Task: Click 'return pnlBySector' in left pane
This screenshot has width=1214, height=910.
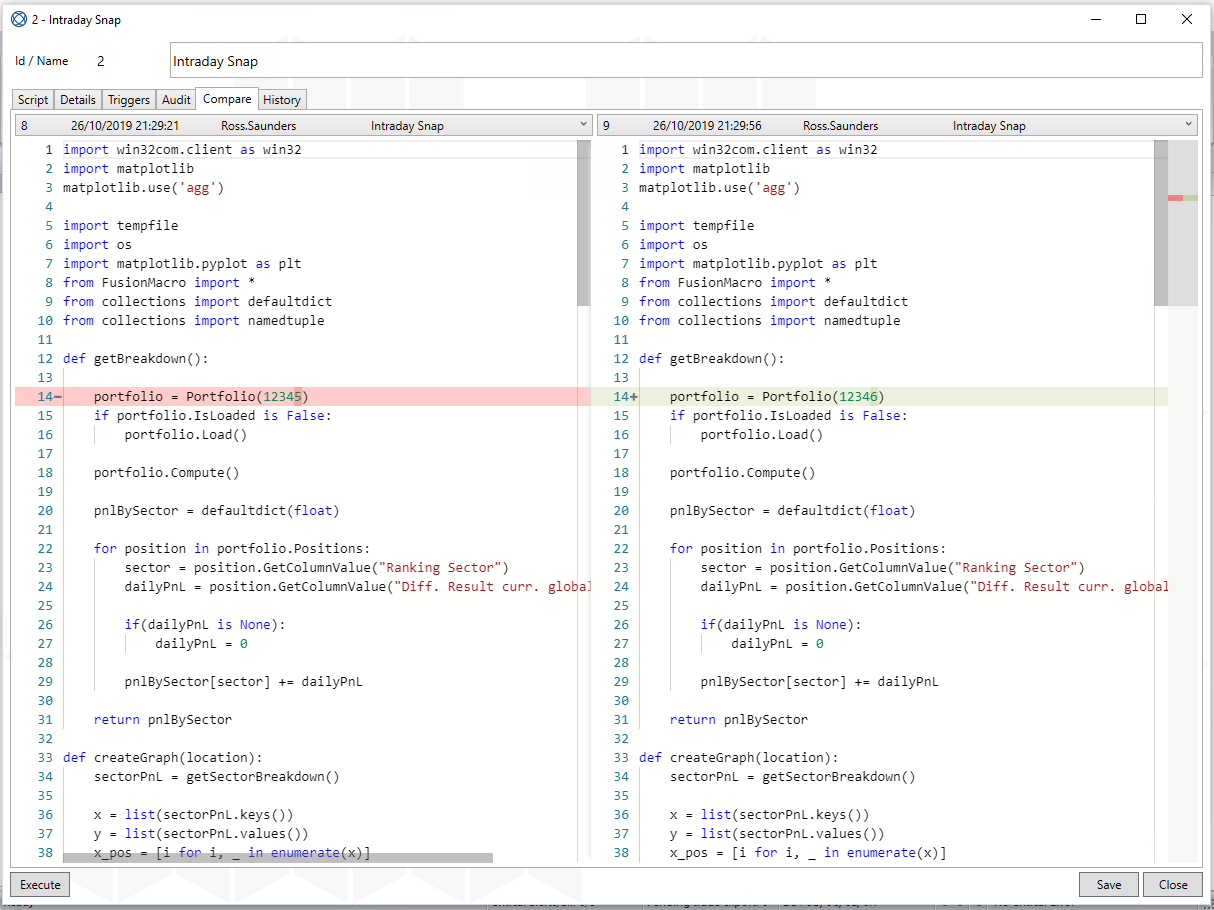Action: [163, 720]
